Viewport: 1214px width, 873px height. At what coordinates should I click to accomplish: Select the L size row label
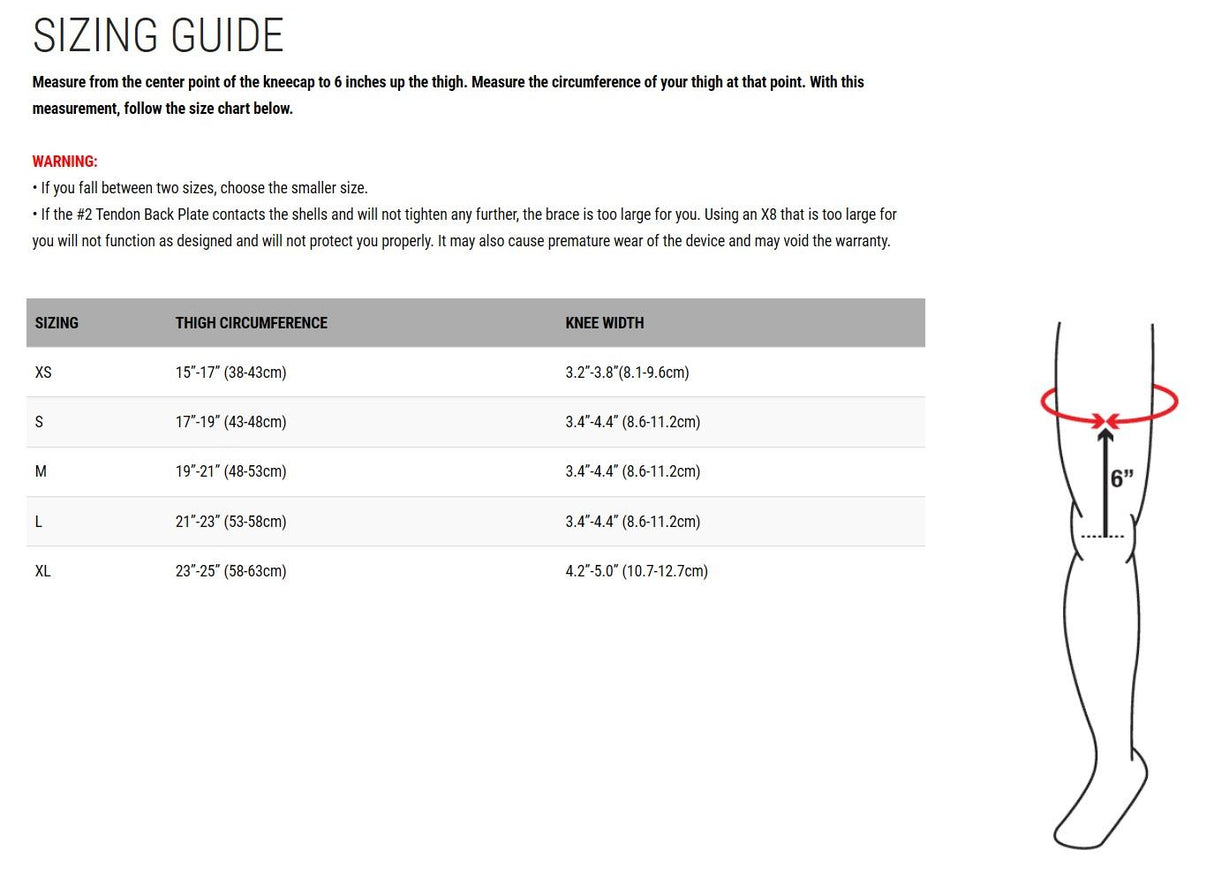pos(39,521)
